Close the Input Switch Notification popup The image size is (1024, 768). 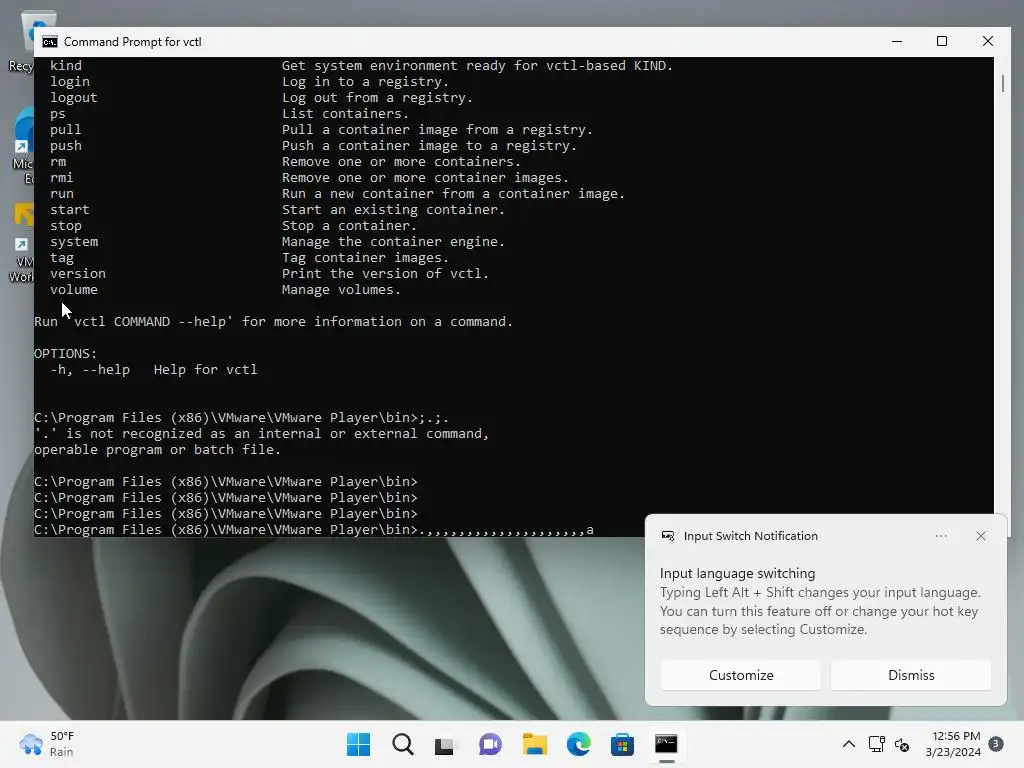click(981, 536)
